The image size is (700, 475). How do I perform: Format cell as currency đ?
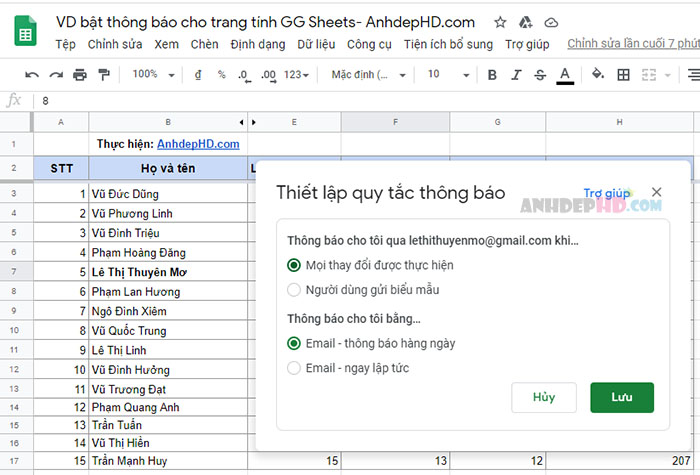click(198, 75)
